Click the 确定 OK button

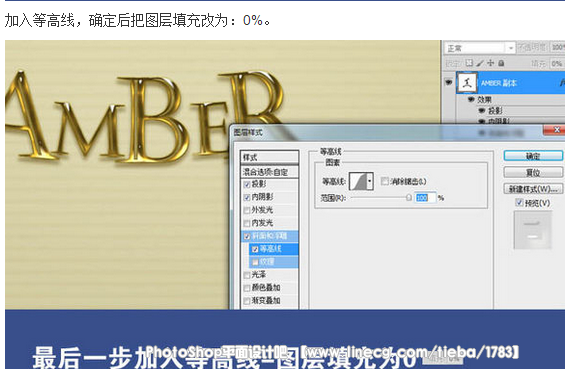(533, 156)
